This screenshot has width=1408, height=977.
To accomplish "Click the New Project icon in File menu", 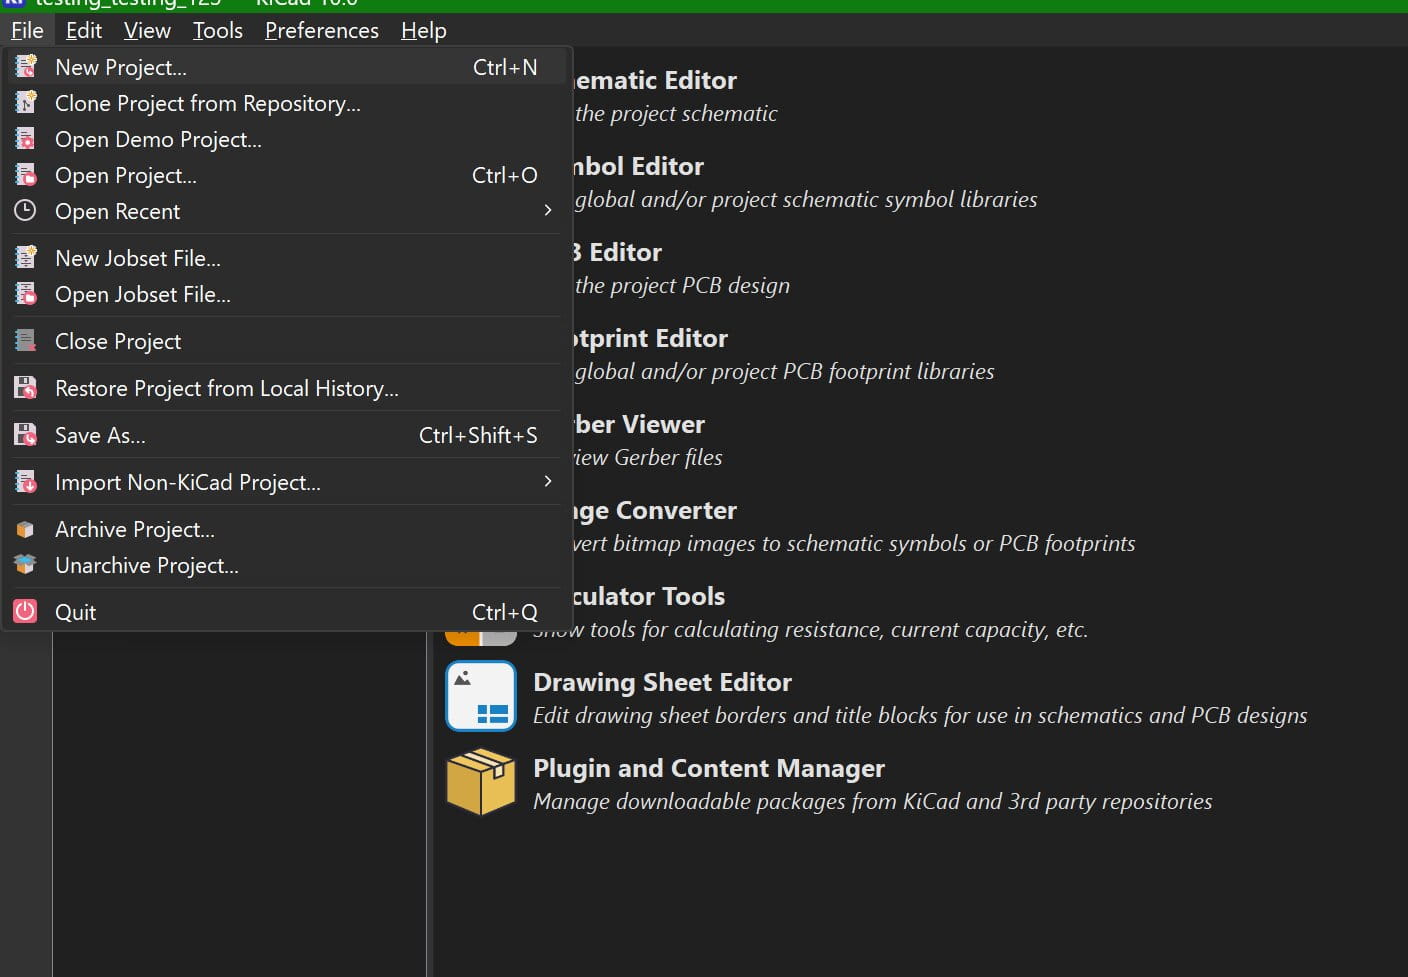I will [26, 67].
